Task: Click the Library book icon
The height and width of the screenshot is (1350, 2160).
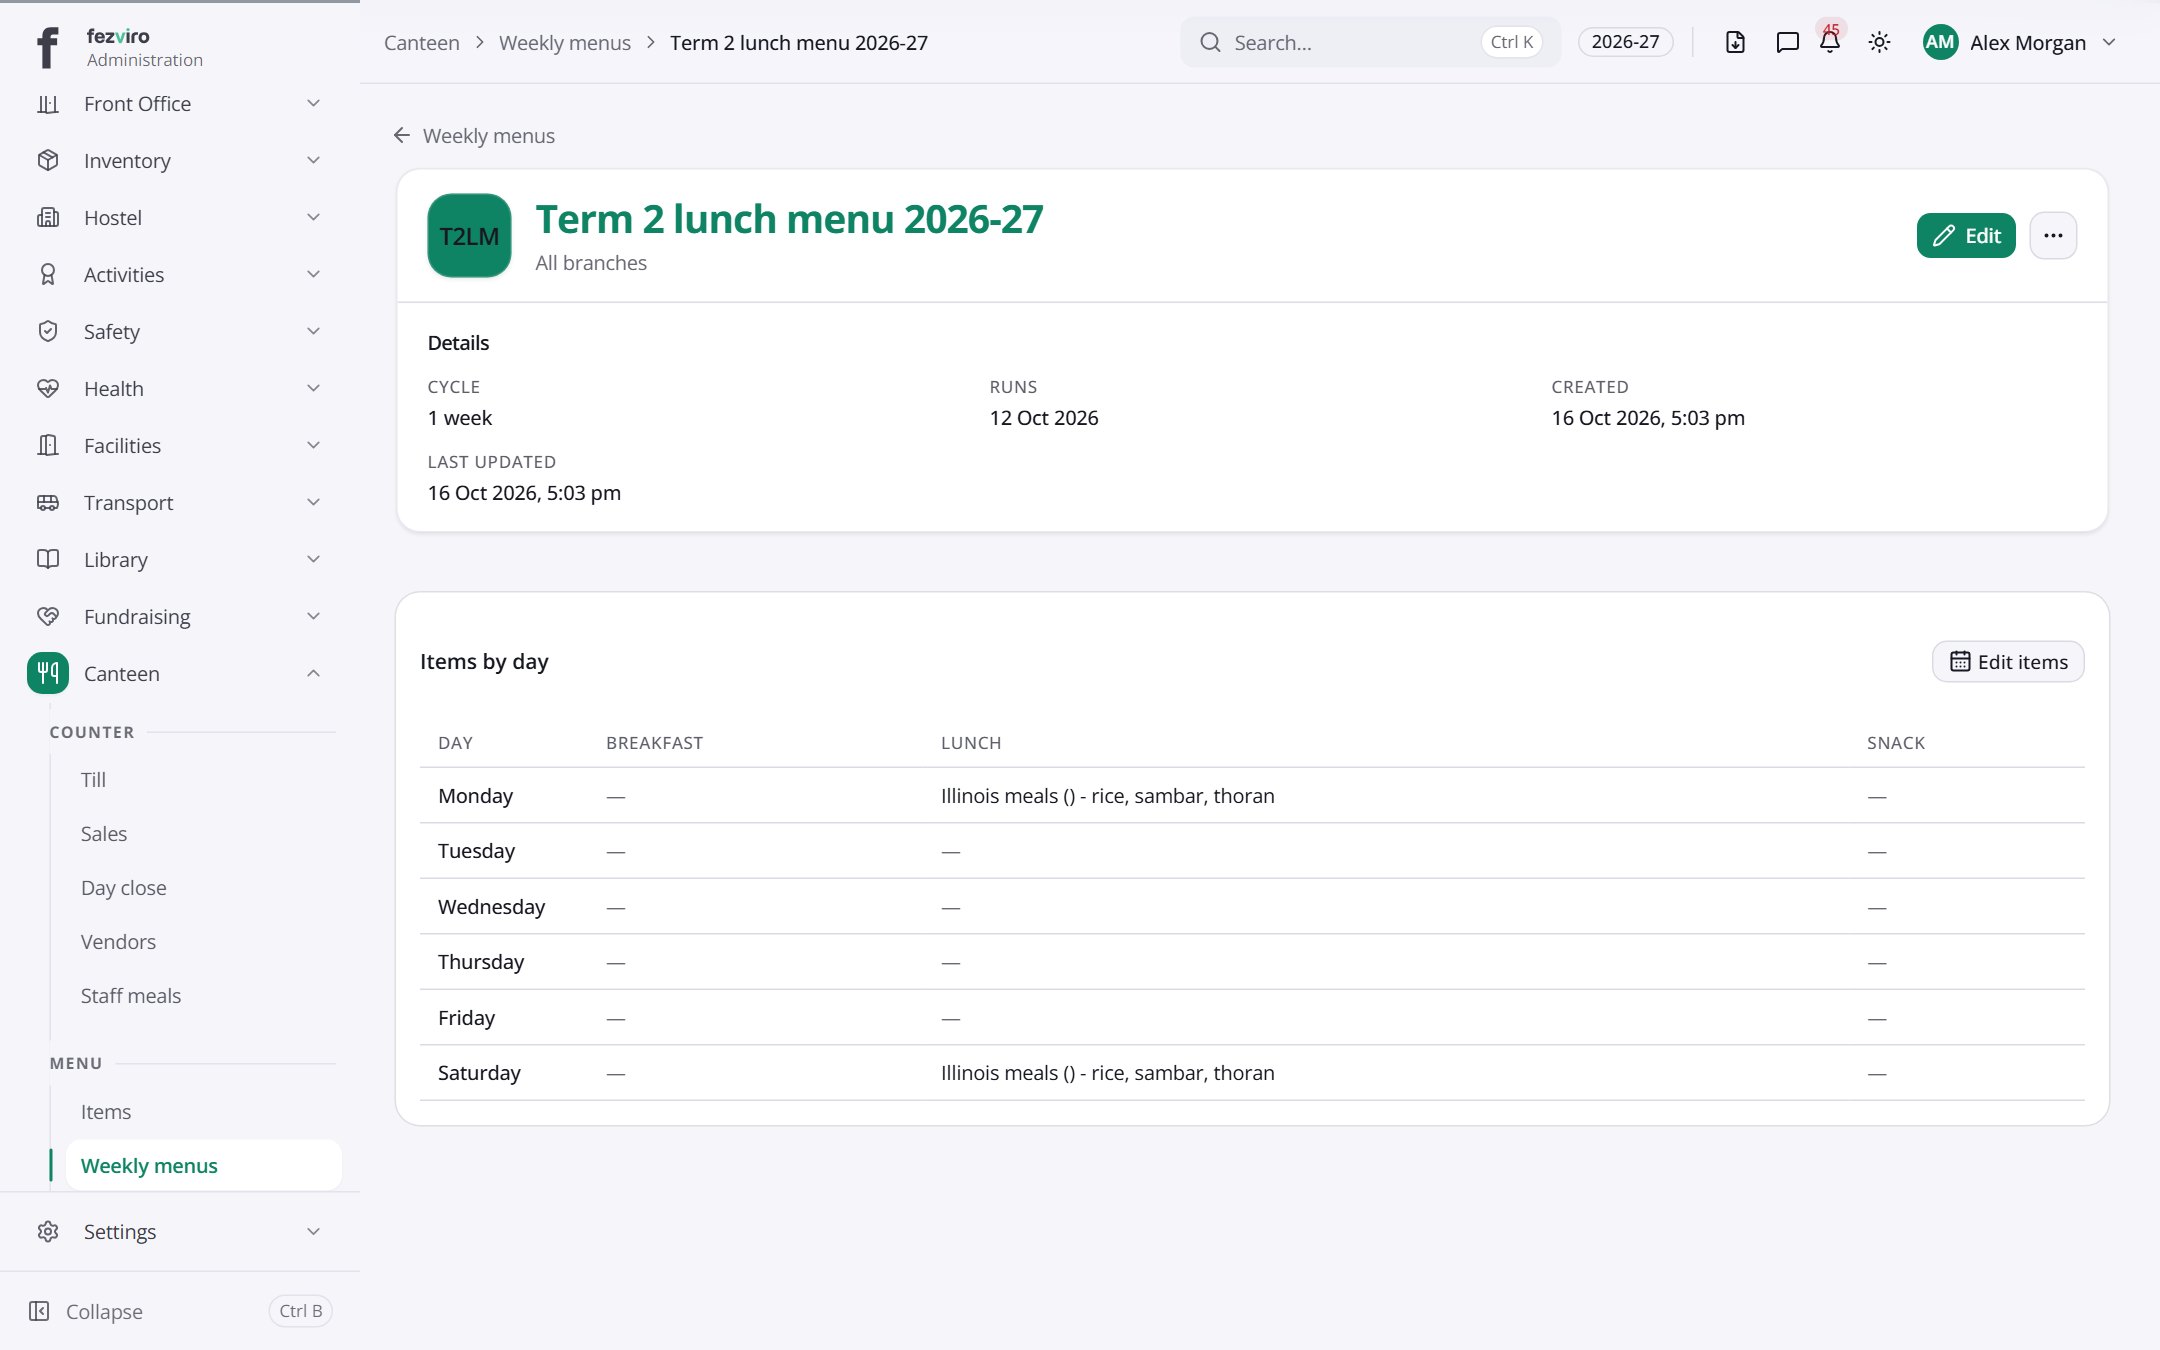Action: 48,560
